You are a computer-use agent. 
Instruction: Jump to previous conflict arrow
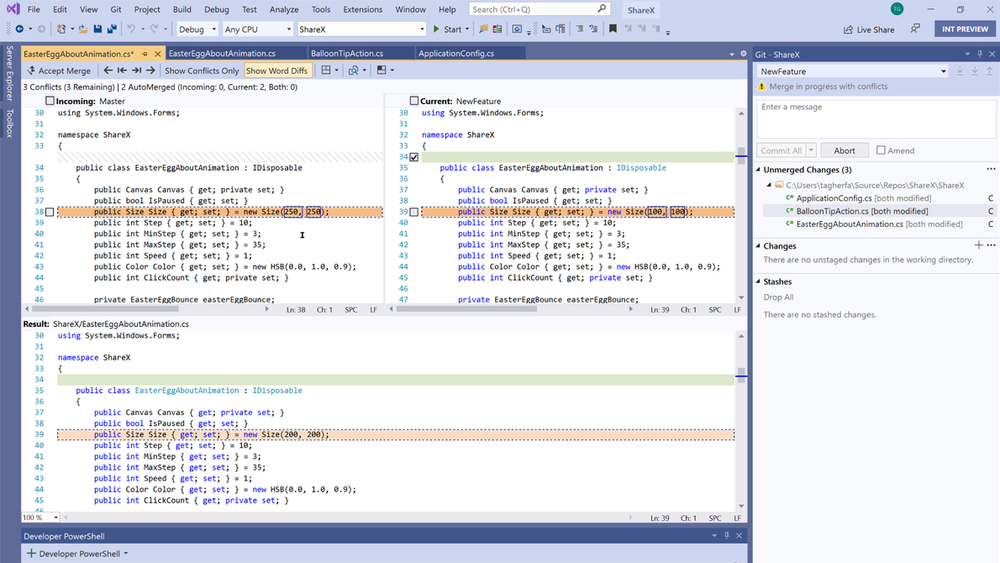pos(108,70)
